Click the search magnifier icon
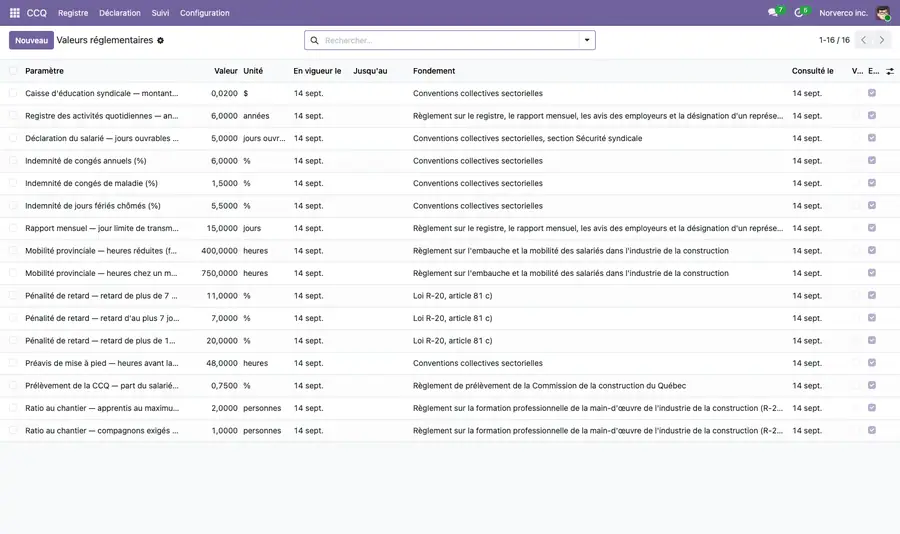 pos(315,40)
